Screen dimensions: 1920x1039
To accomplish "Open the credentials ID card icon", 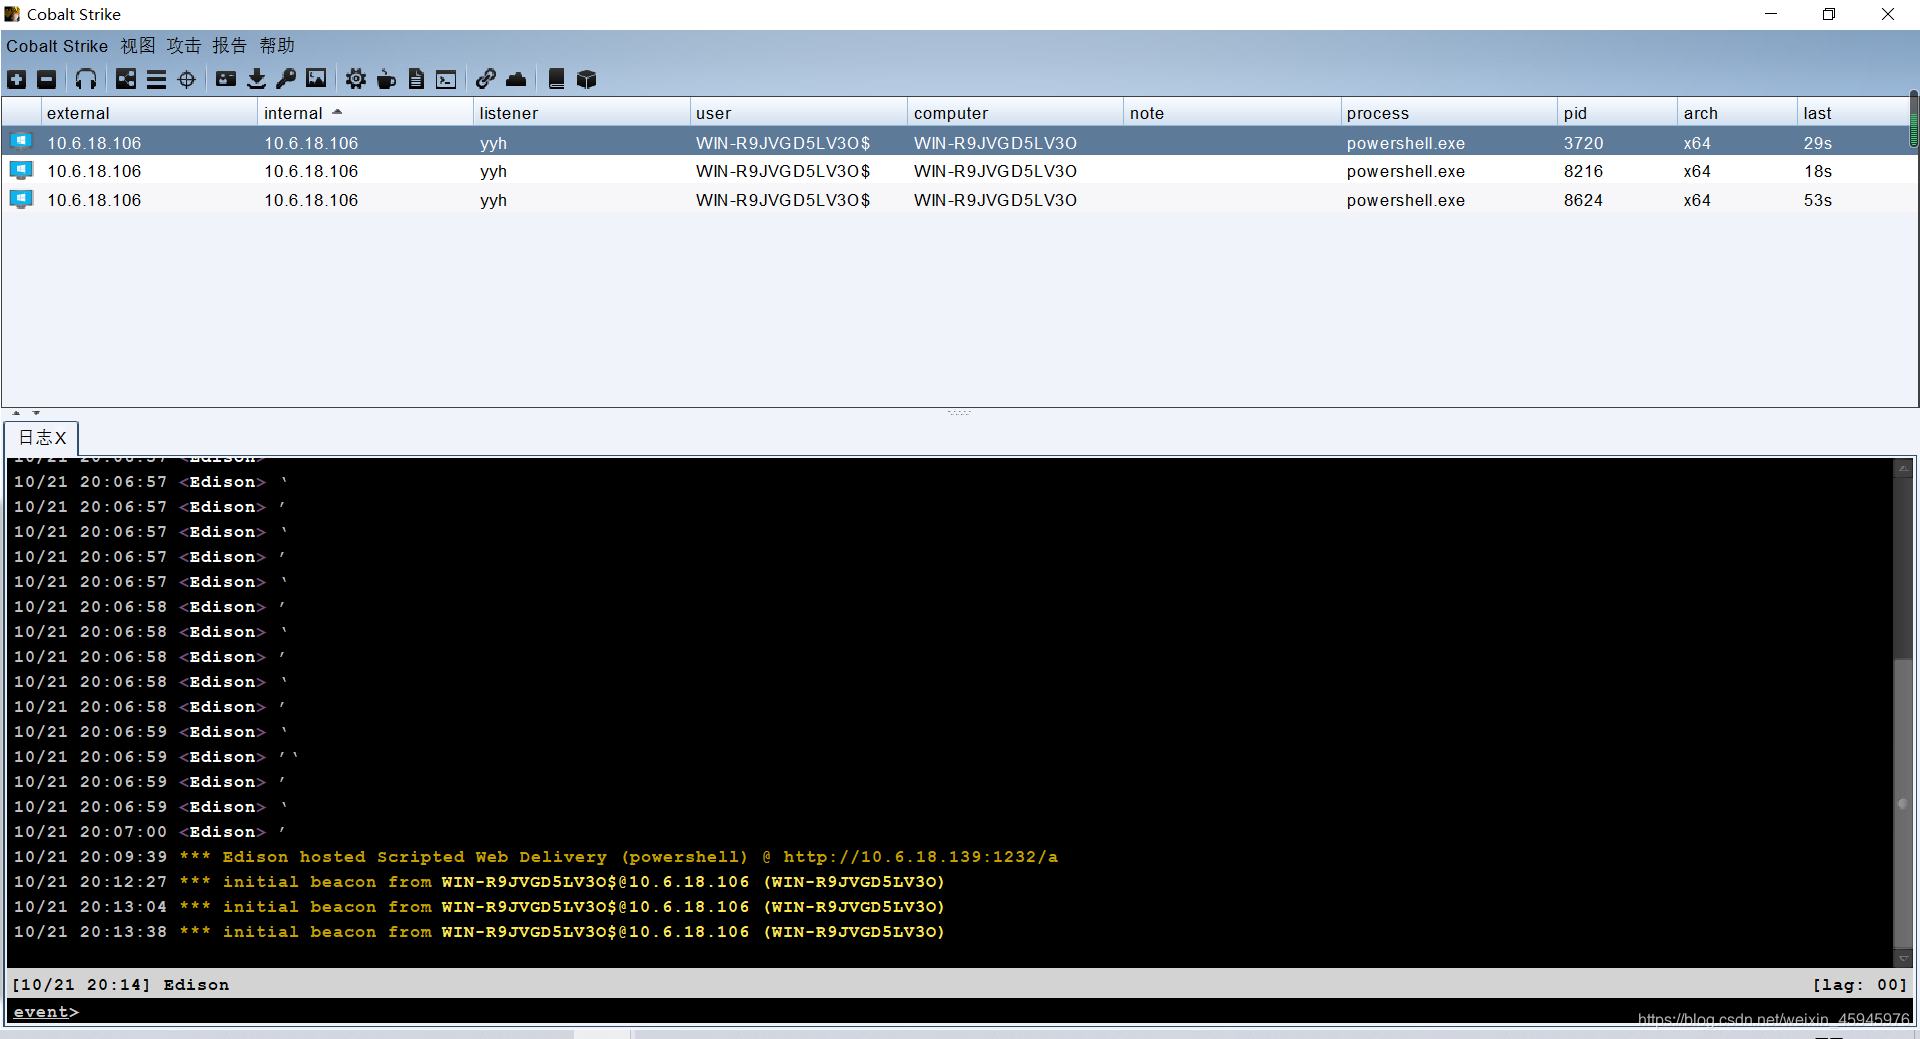I will coord(226,79).
